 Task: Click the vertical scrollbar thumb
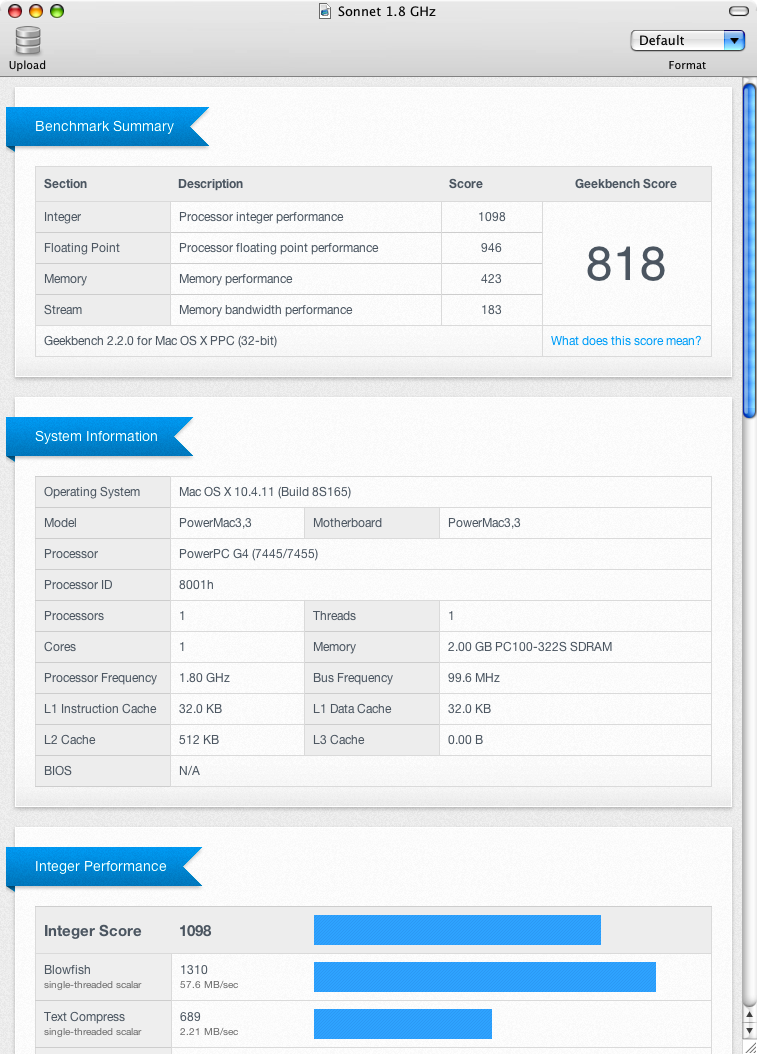click(749, 250)
